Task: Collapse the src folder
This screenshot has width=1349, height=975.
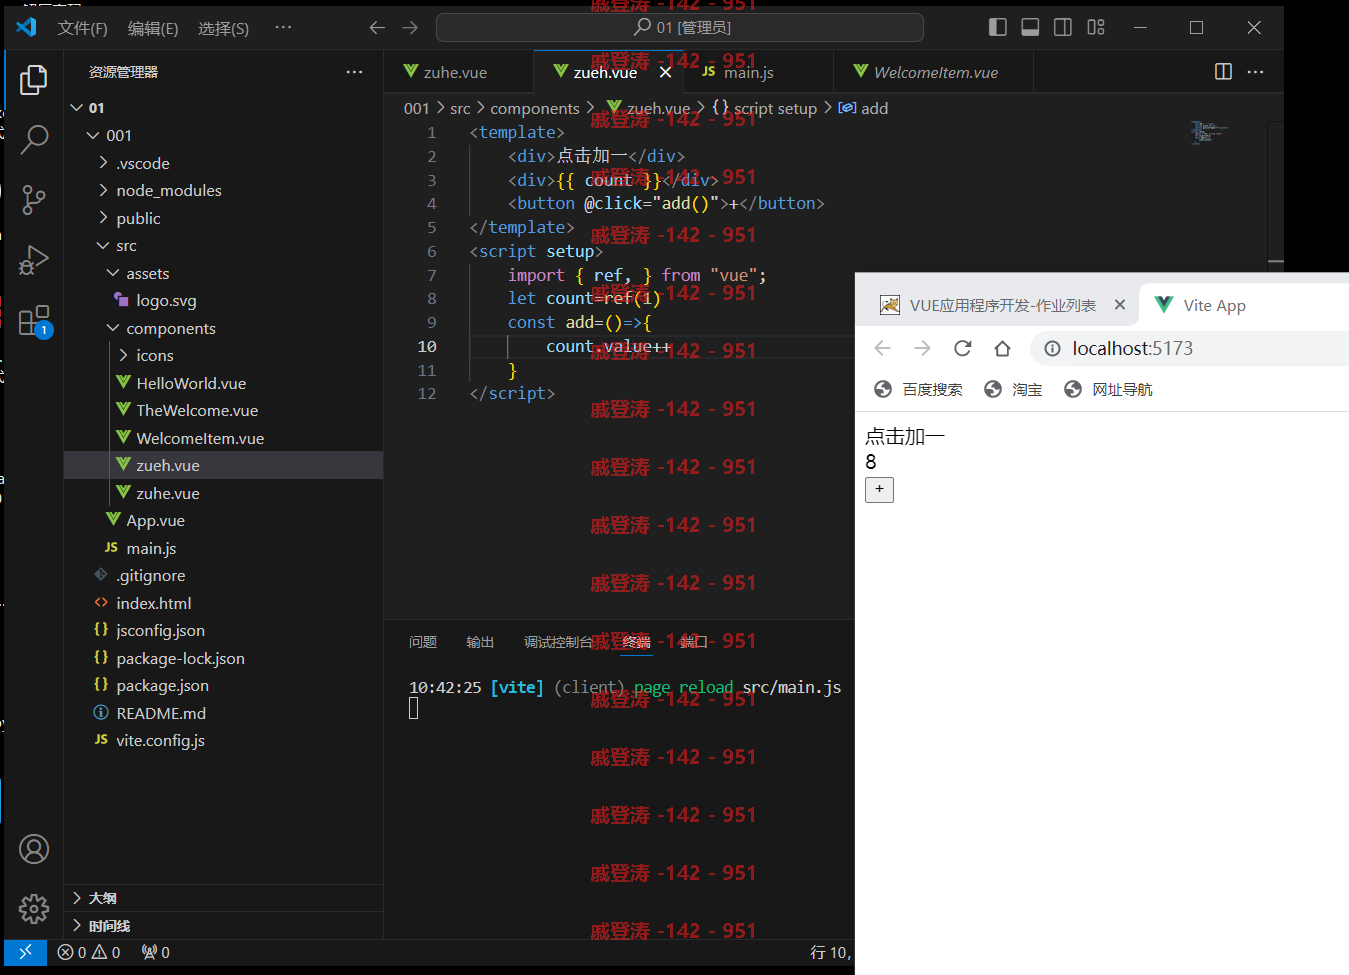Action: click(x=103, y=245)
